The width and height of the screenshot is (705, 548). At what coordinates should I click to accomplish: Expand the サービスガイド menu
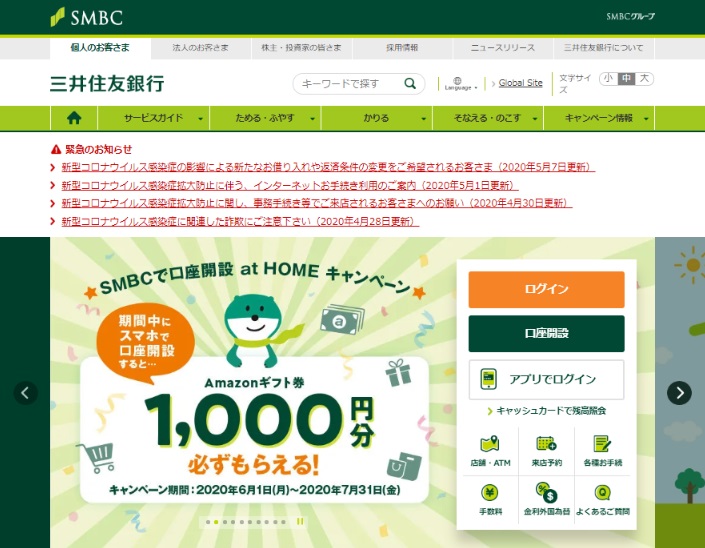(x=153, y=118)
